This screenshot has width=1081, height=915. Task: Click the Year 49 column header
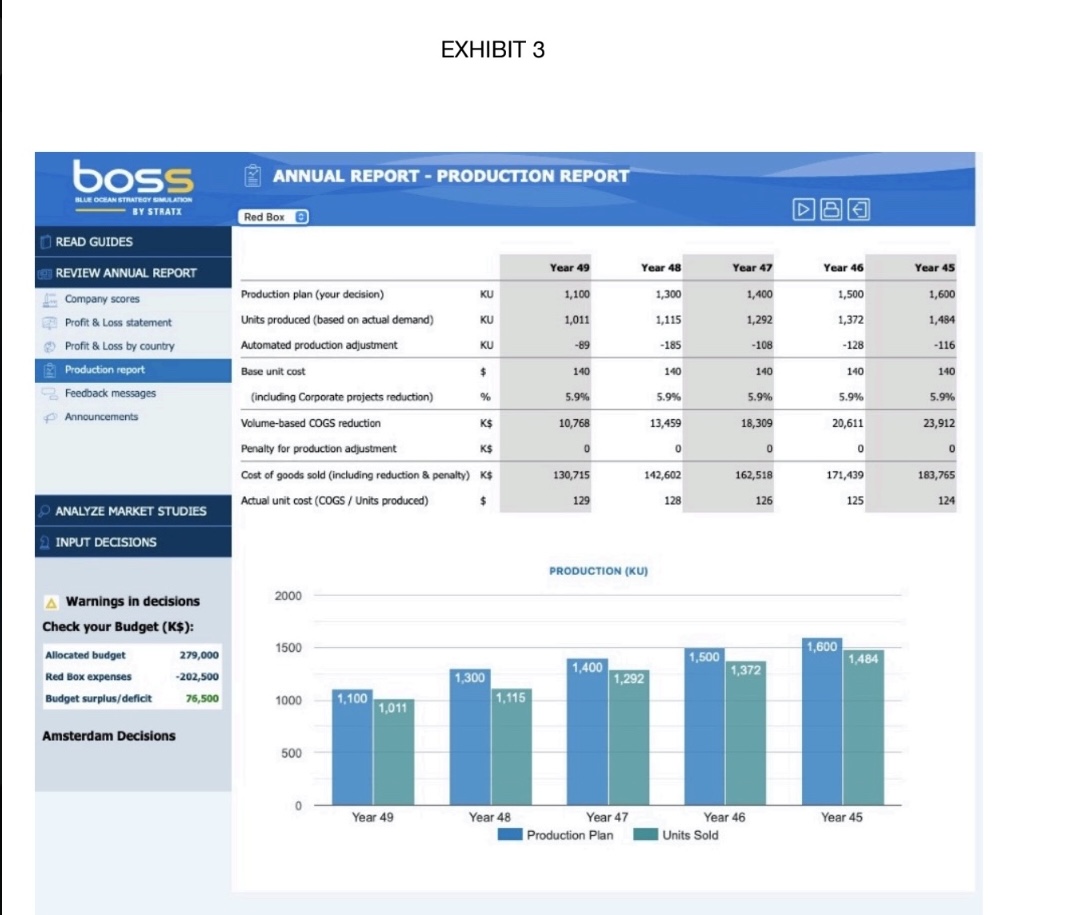pos(569,268)
